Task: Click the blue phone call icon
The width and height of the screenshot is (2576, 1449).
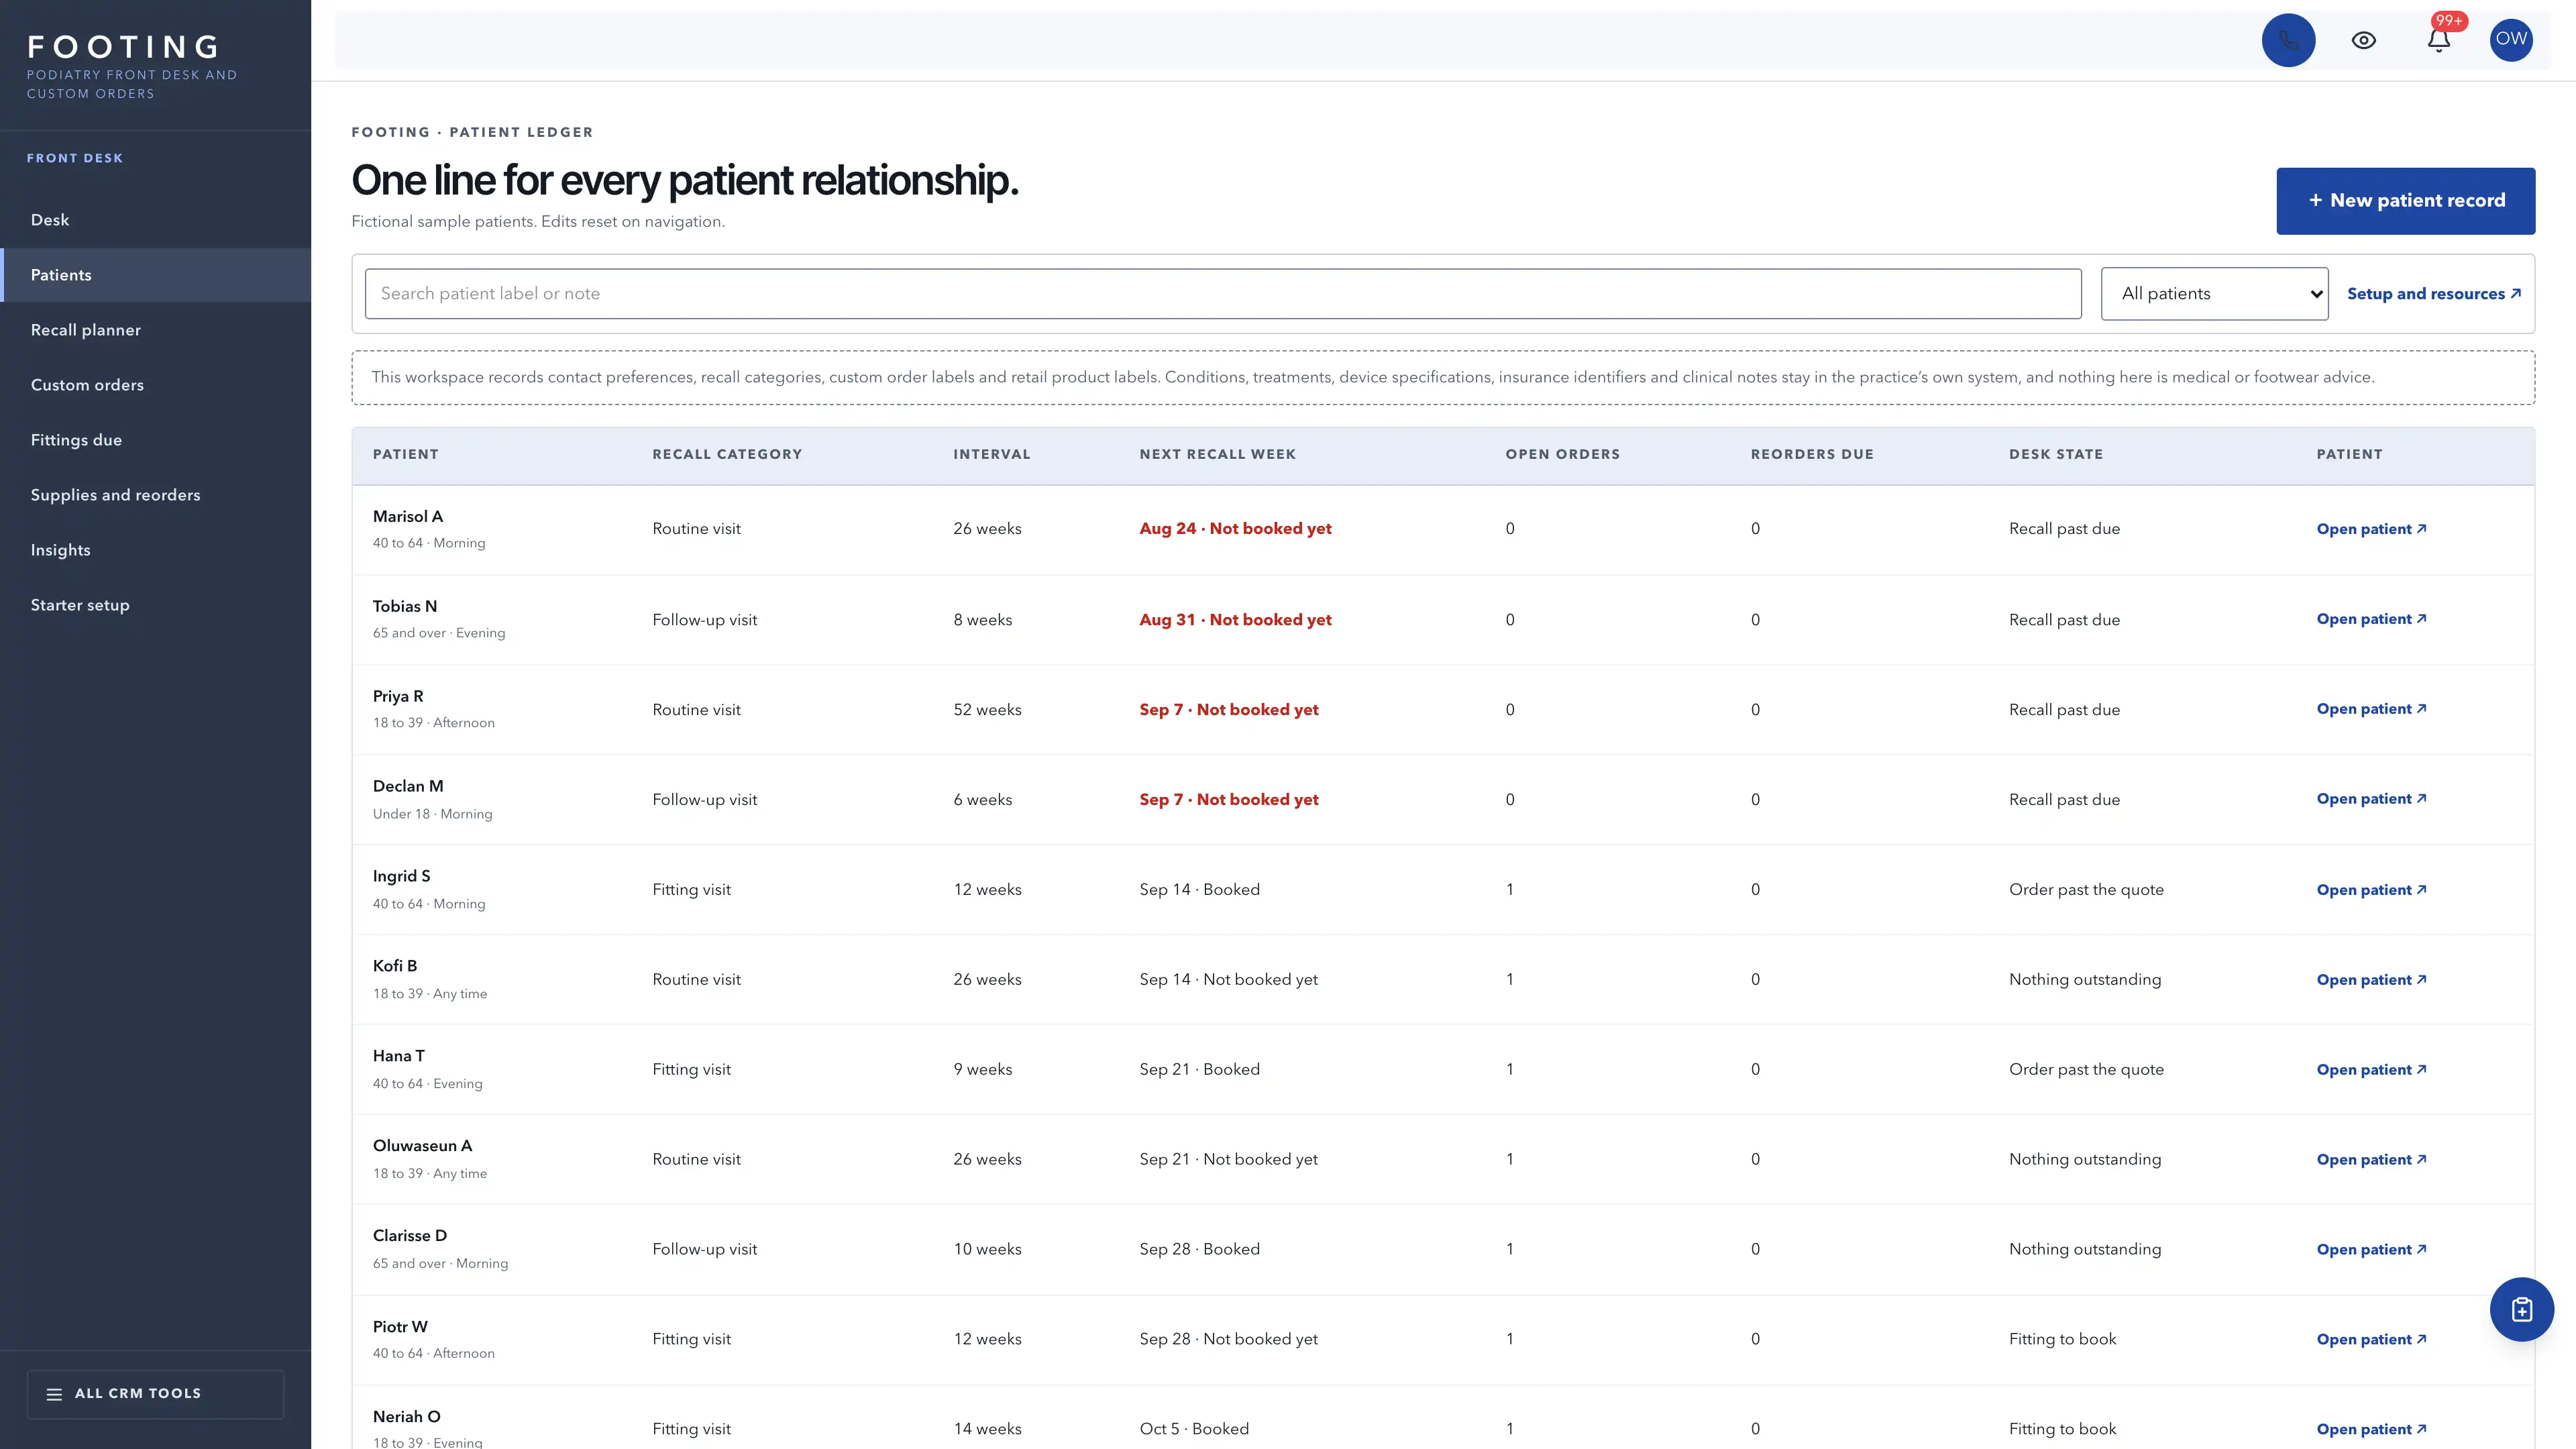Action: pyautogui.click(x=2288, y=40)
